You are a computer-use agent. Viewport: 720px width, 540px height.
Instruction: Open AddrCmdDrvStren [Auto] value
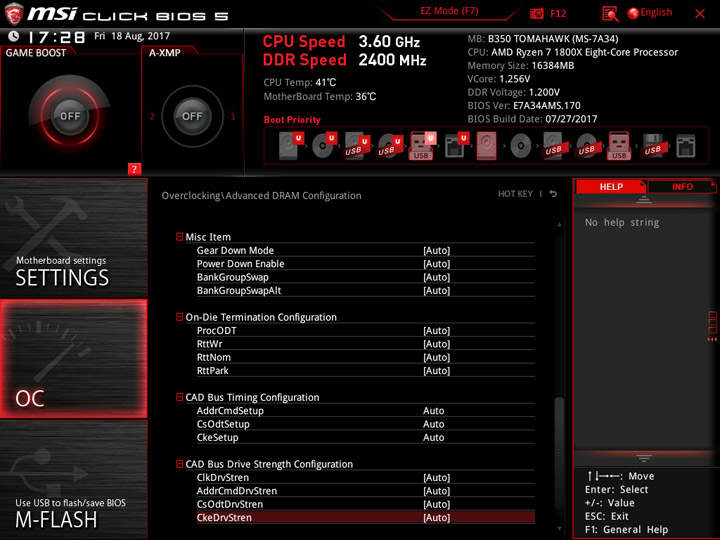coord(437,490)
